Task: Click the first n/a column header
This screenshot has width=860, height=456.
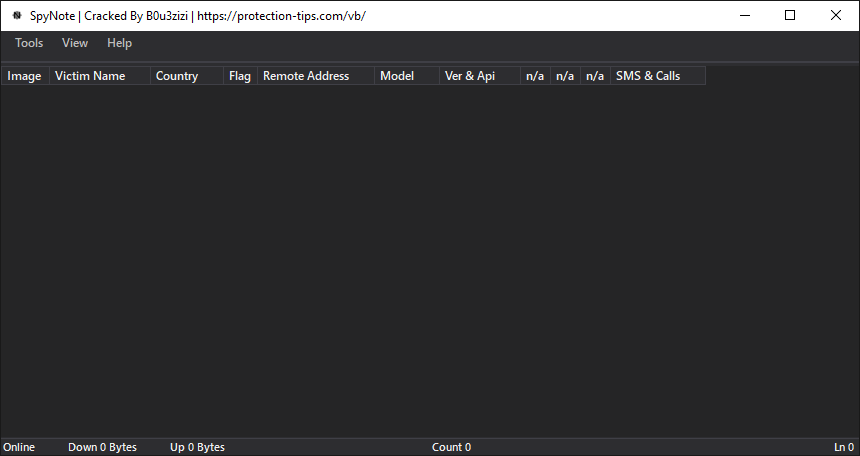Action: [x=535, y=76]
